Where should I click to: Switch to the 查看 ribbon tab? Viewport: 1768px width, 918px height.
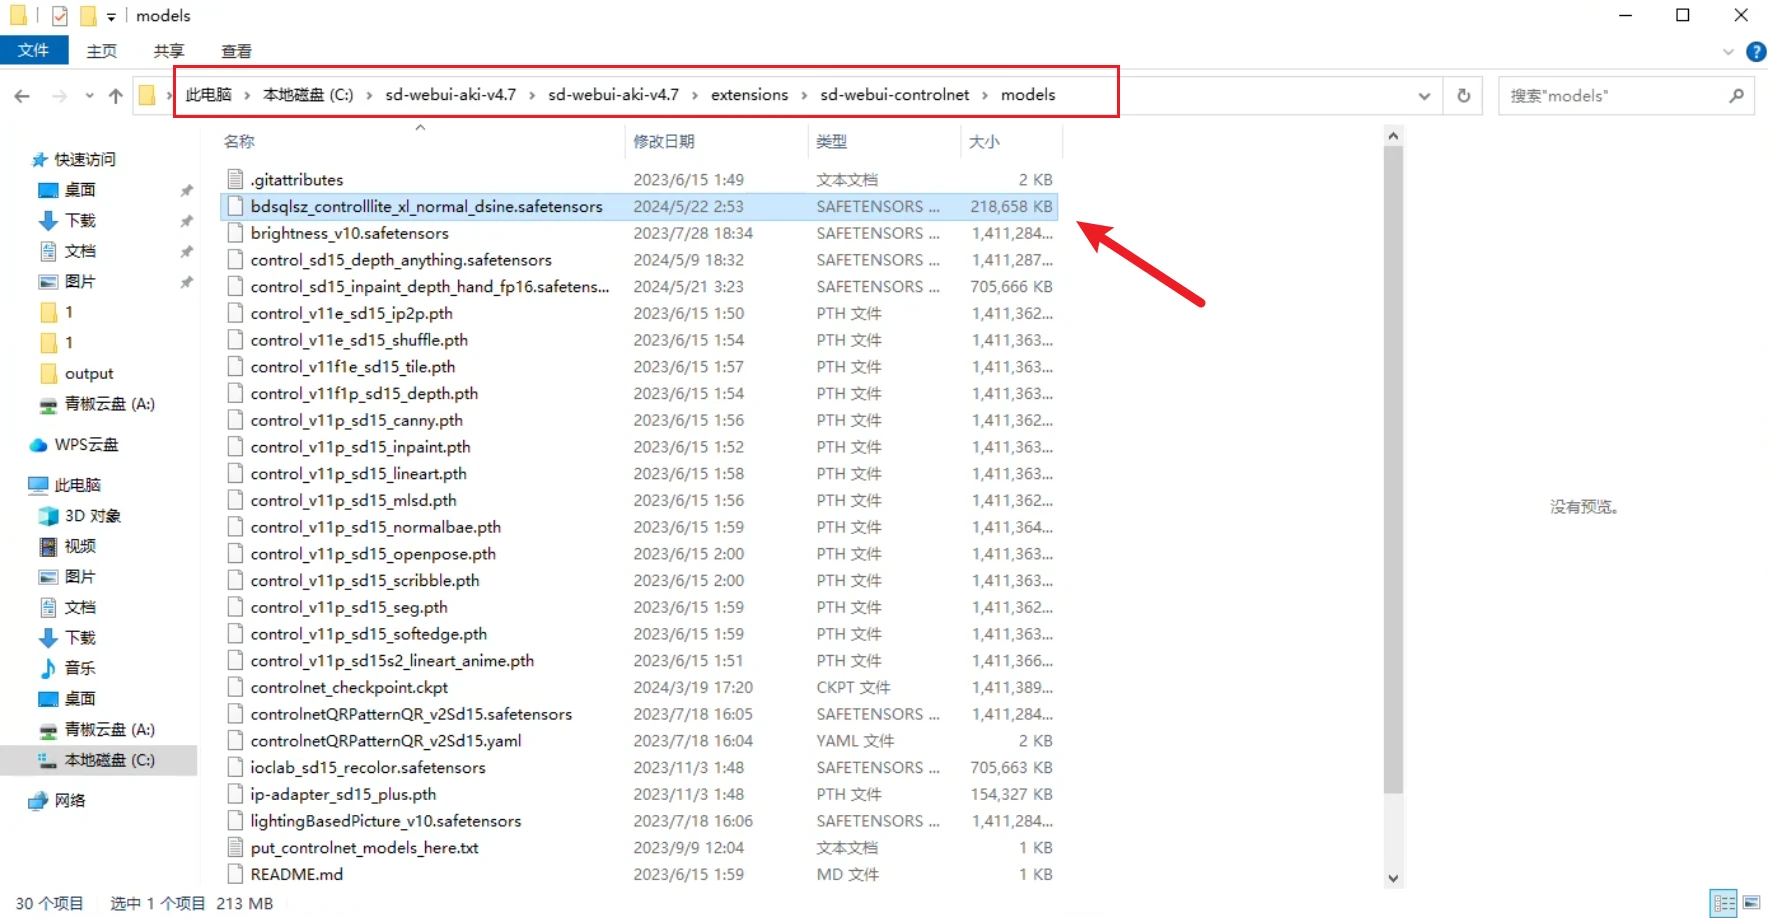236,51
